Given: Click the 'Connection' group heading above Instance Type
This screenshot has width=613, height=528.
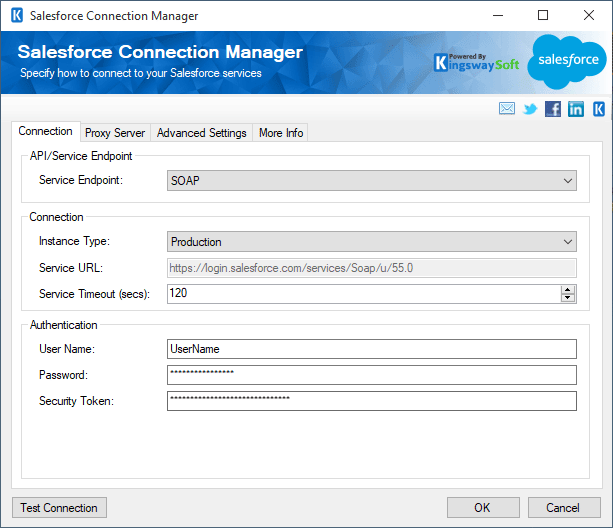Looking at the screenshot, I should coord(56,217).
